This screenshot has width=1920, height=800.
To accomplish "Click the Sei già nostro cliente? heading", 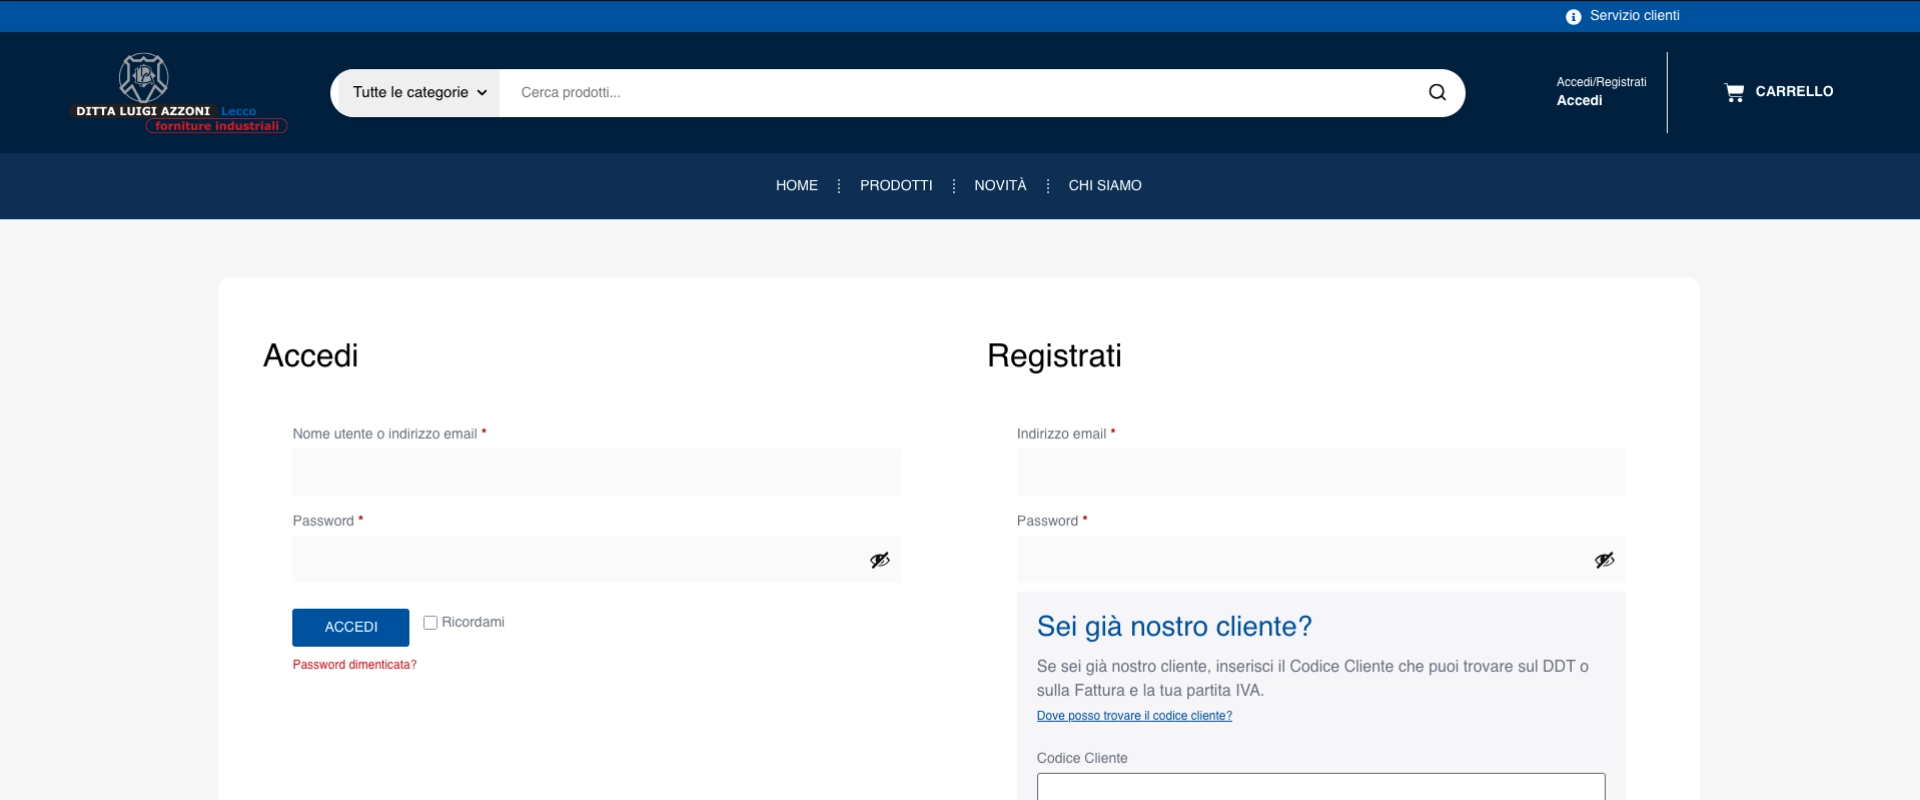I will click(1174, 627).
